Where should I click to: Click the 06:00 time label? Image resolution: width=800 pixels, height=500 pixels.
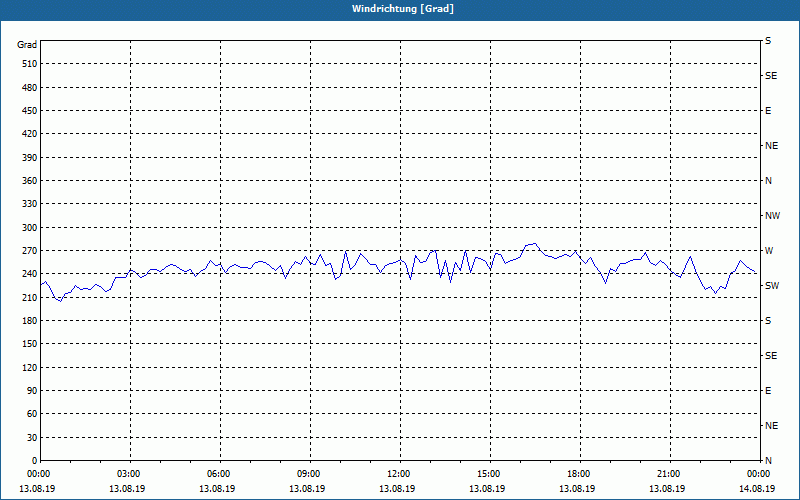click(218, 474)
